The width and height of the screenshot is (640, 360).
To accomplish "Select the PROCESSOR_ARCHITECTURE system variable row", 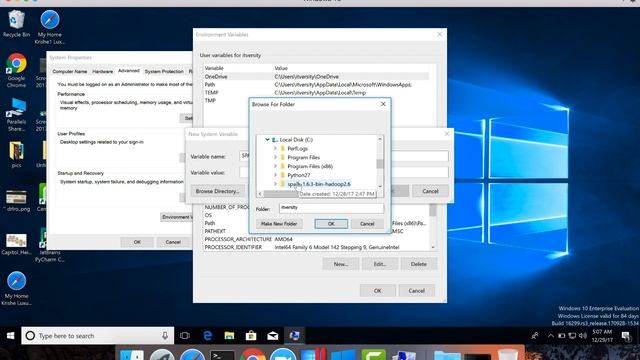I will pos(316,239).
